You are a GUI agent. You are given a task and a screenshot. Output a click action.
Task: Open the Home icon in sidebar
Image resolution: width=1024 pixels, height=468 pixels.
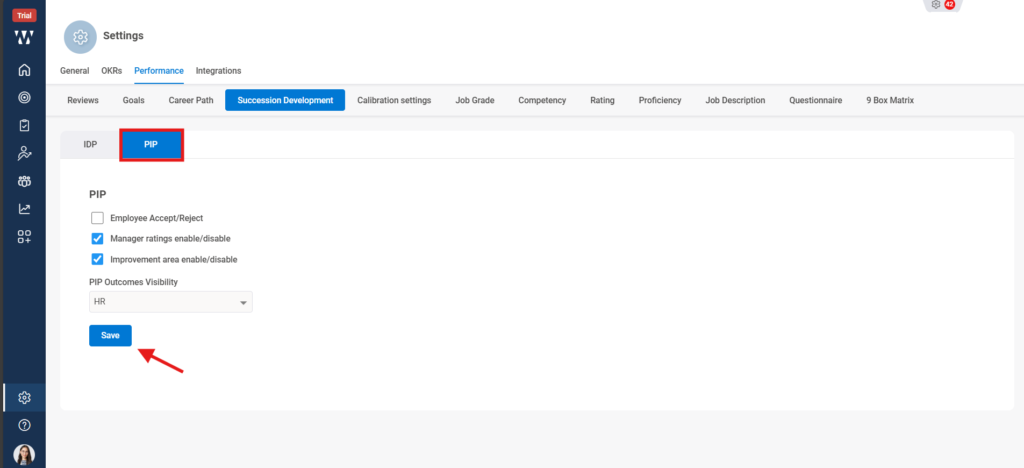pos(24,69)
